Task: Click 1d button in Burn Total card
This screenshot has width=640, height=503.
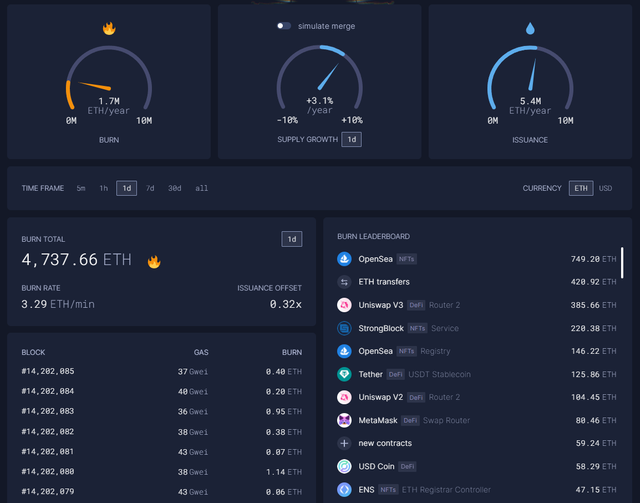Action: point(292,239)
